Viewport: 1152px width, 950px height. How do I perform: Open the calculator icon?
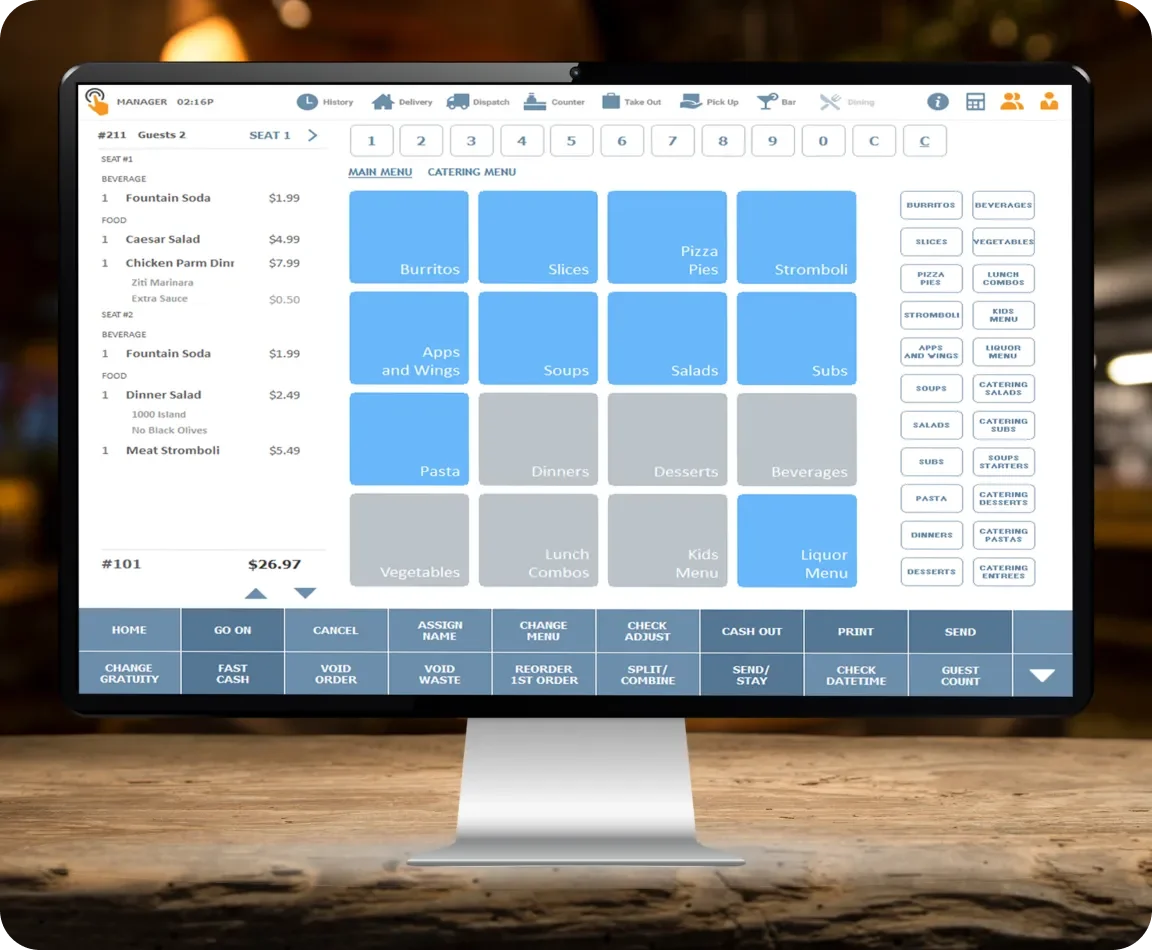tap(975, 101)
